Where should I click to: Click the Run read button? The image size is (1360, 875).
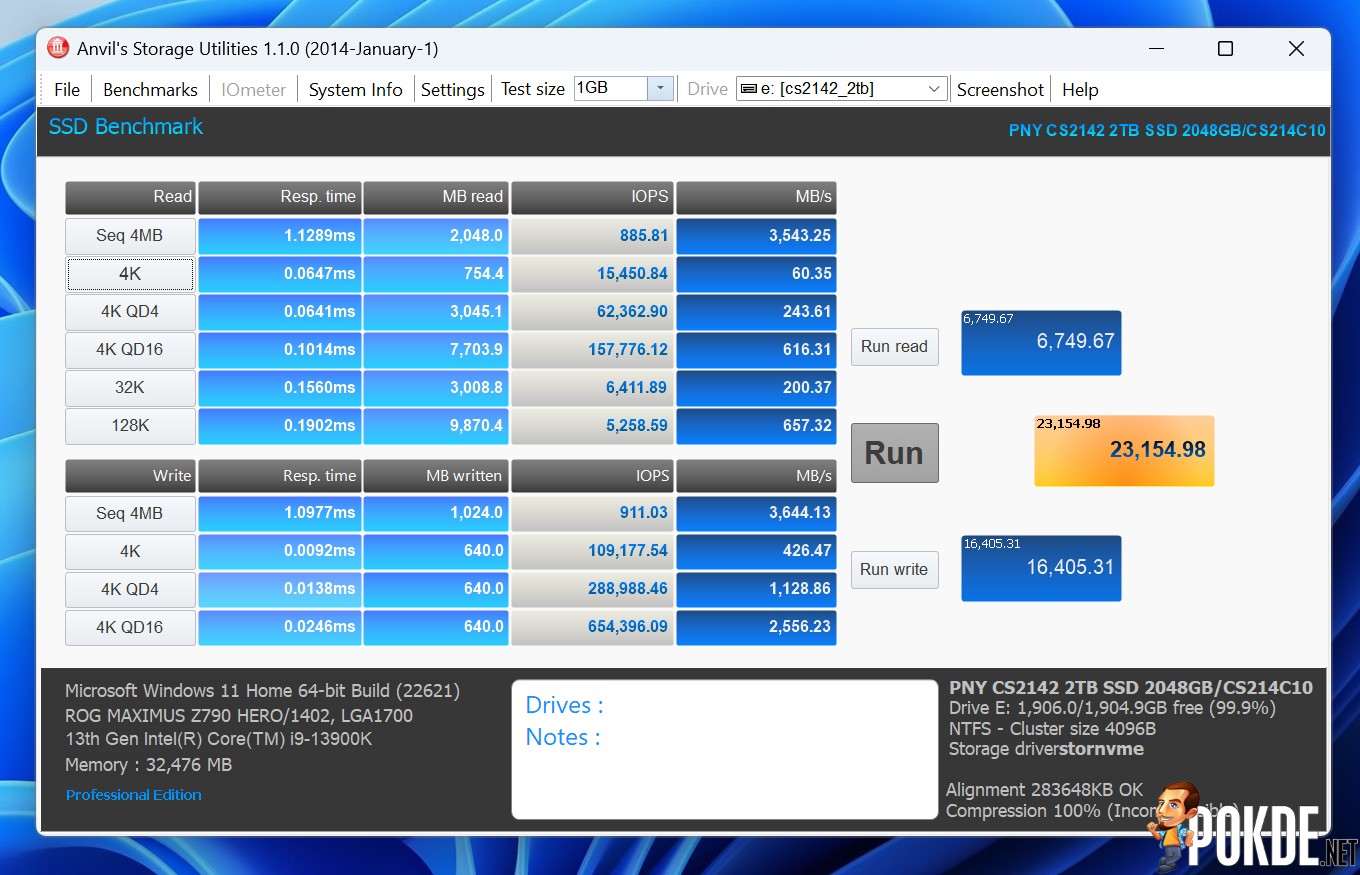(x=894, y=346)
